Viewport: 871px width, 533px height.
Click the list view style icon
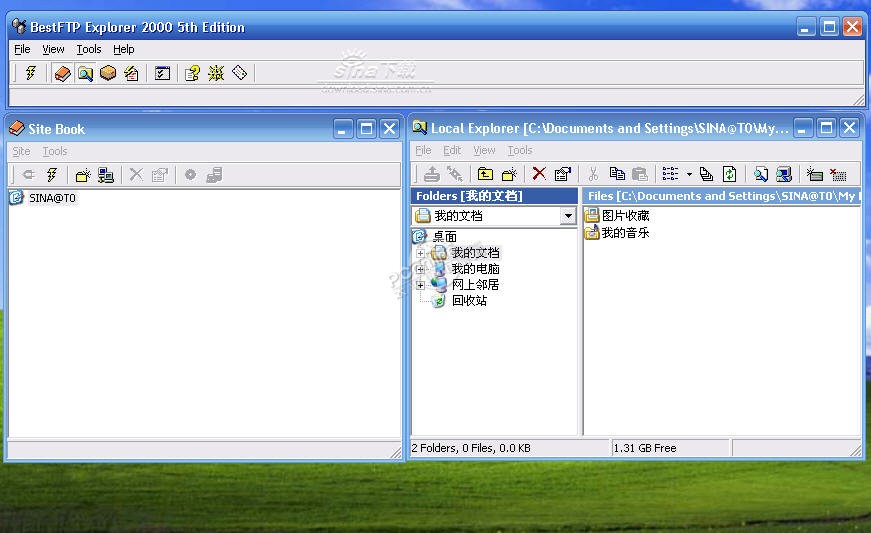click(670, 174)
